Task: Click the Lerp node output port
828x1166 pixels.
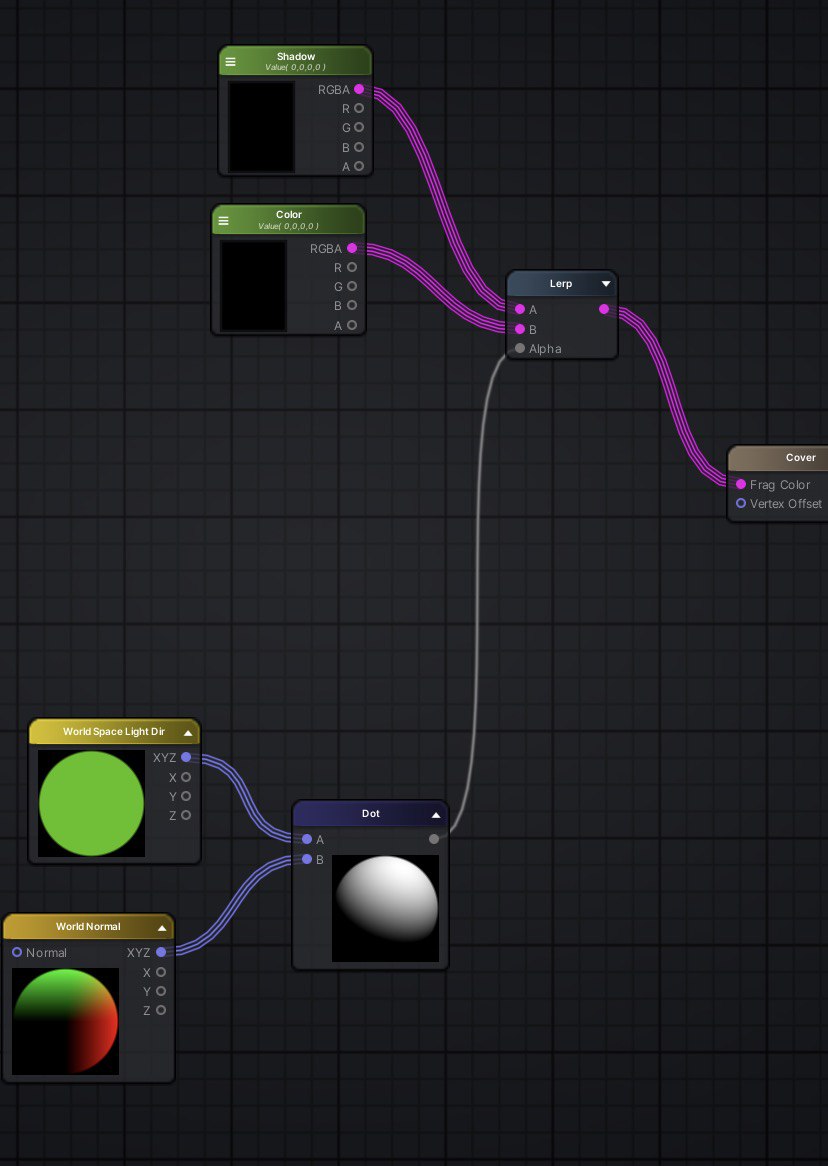Action: tap(604, 309)
